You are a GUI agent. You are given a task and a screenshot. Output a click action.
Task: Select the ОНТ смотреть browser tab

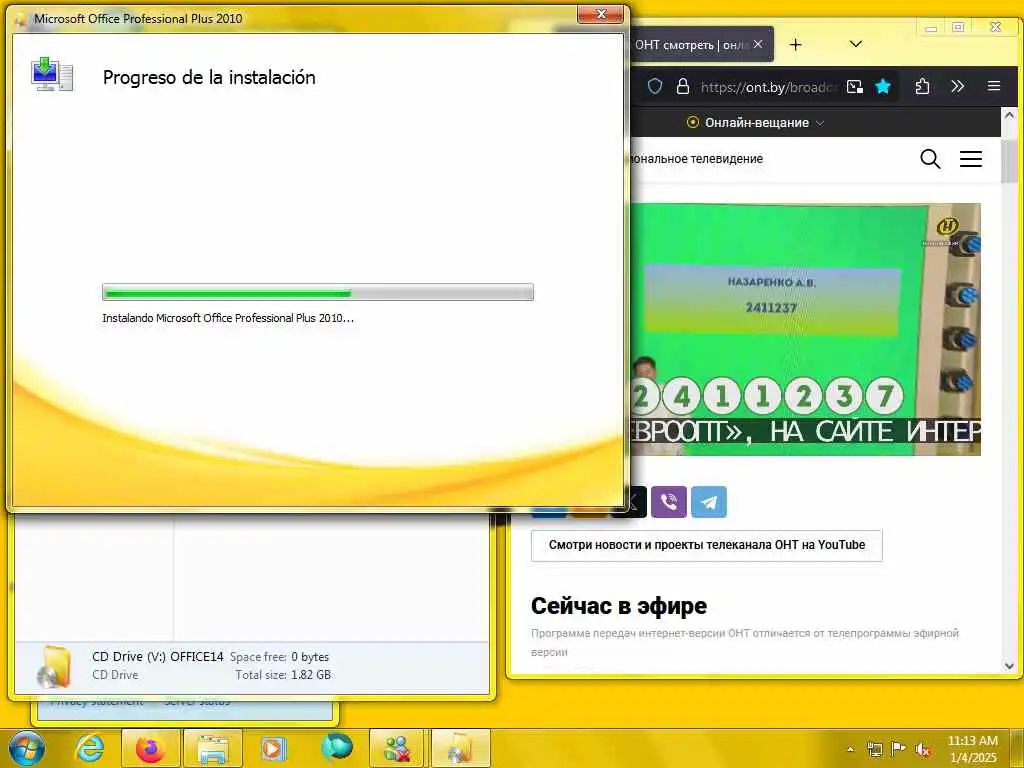click(x=692, y=44)
